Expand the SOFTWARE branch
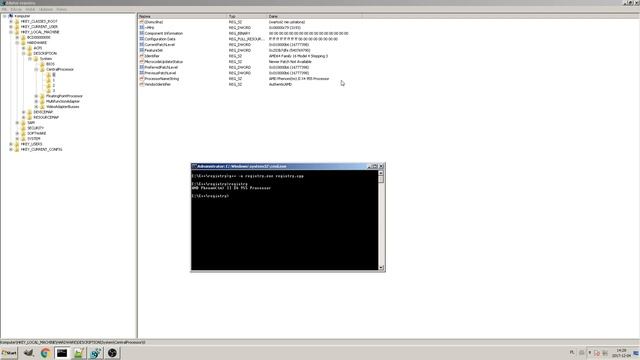Screen dimensions: 640x360 (x=18, y=133)
